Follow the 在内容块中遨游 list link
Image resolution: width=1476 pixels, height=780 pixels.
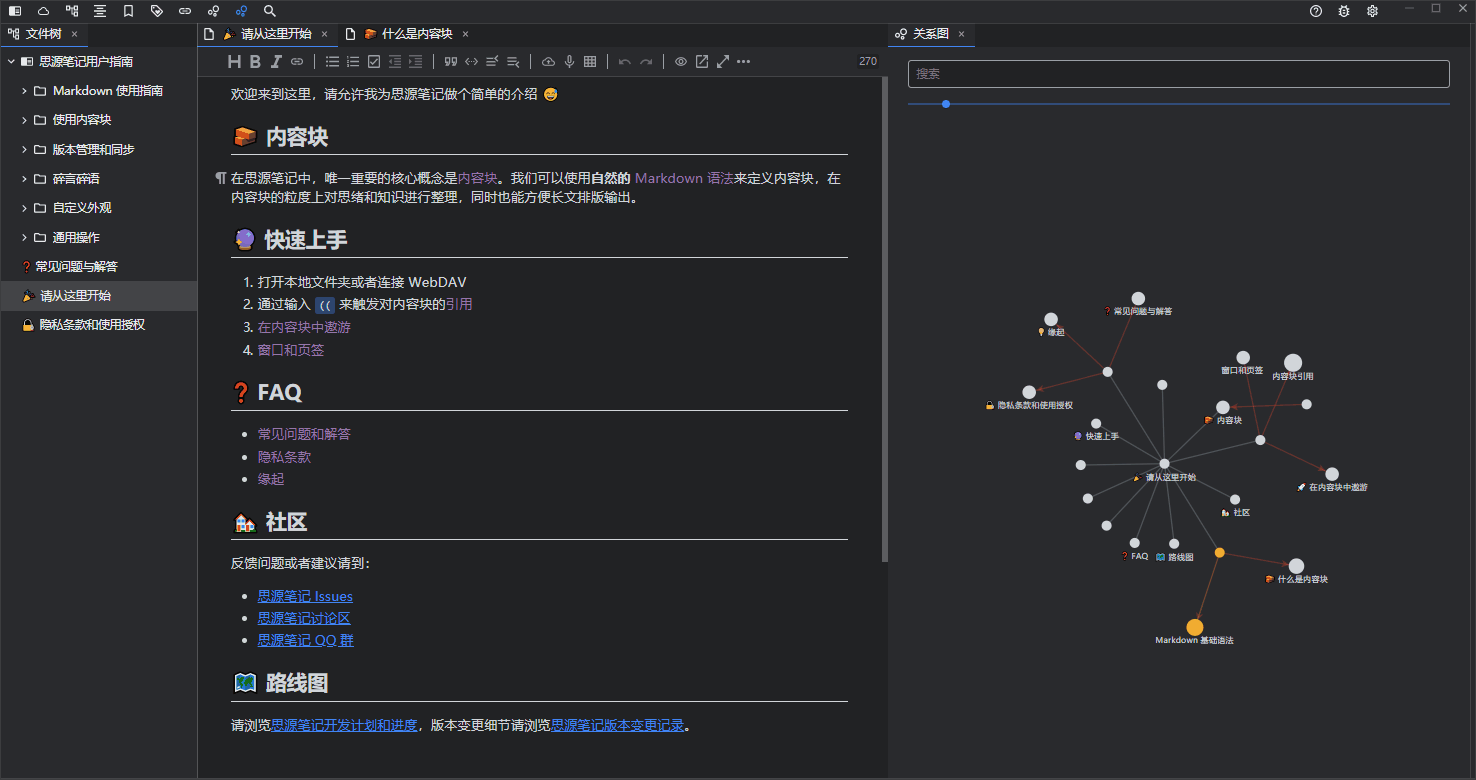pyautogui.click(x=304, y=328)
